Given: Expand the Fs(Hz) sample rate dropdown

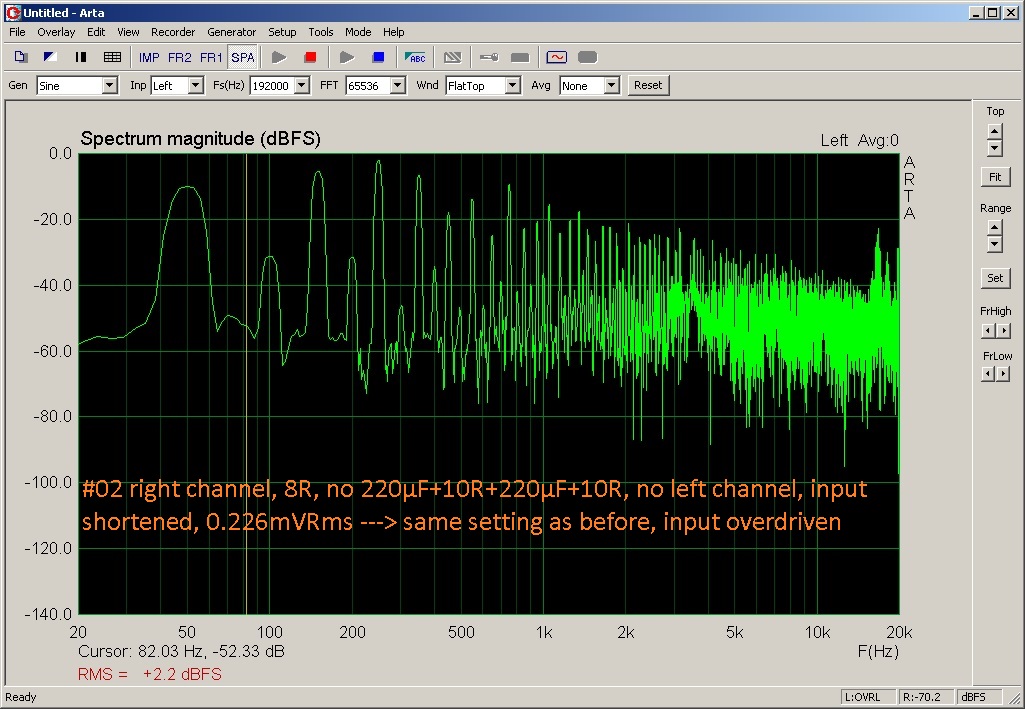Looking at the screenshot, I should click(301, 86).
